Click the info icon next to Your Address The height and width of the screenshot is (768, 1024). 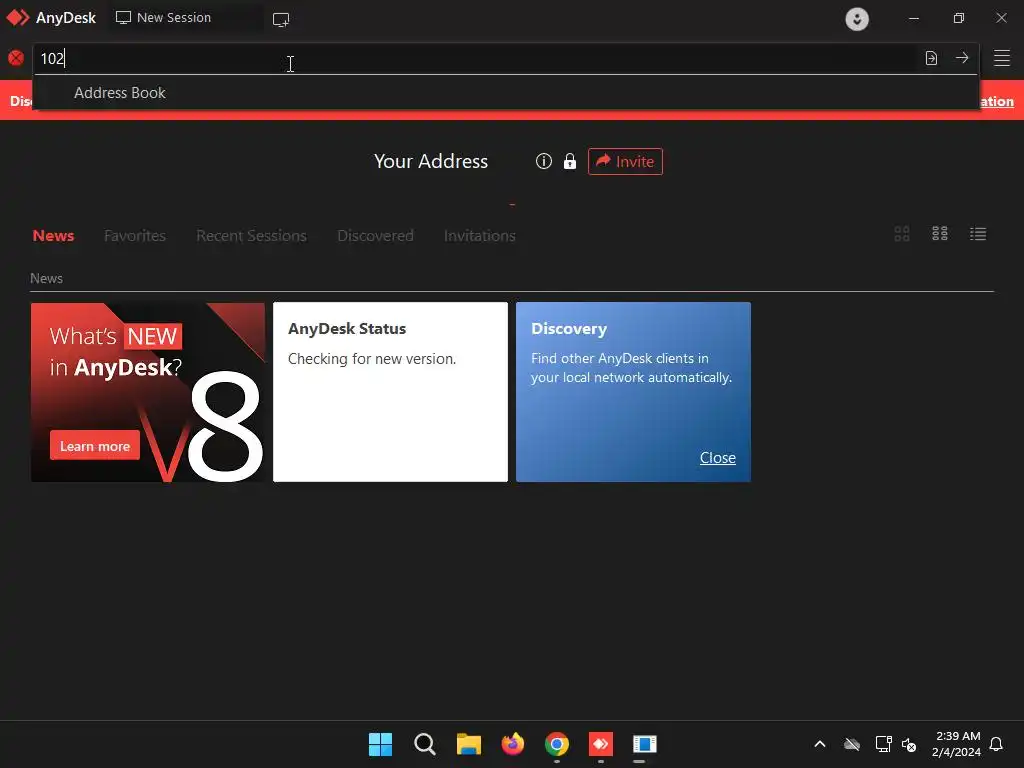[x=543, y=161]
